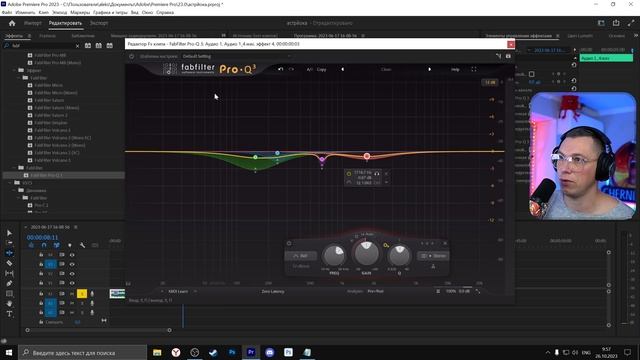Select the Ripple Edit tool
This screenshot has width=640, height=360.
click(9, 253)
